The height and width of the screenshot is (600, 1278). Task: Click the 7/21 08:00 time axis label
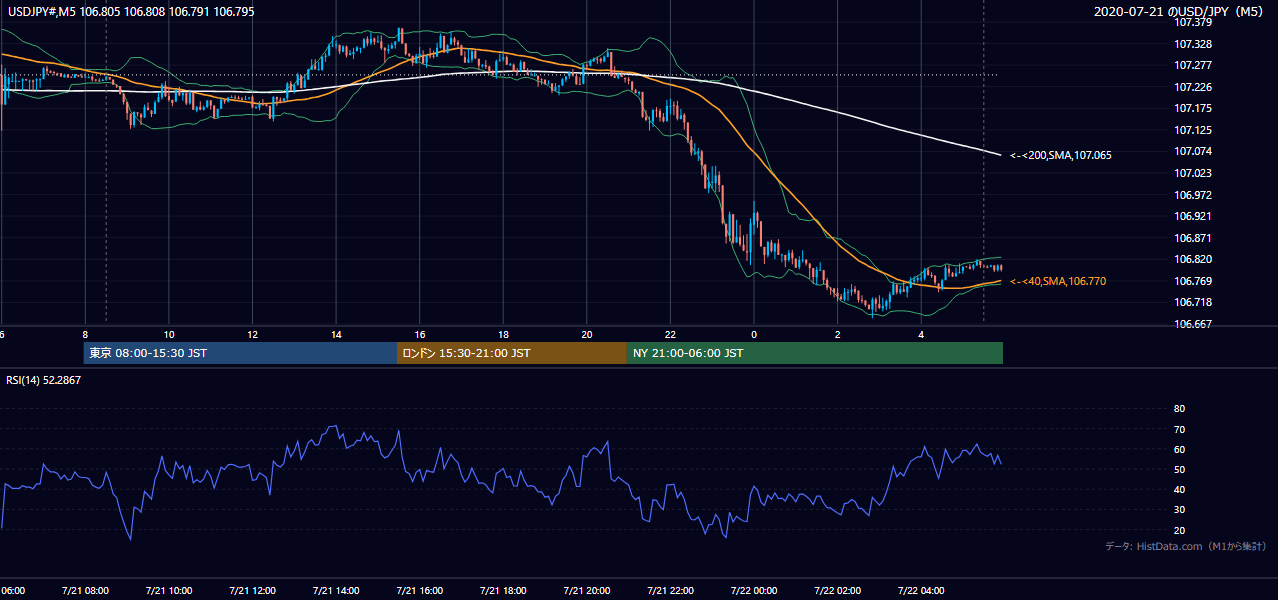coord(86,590)
